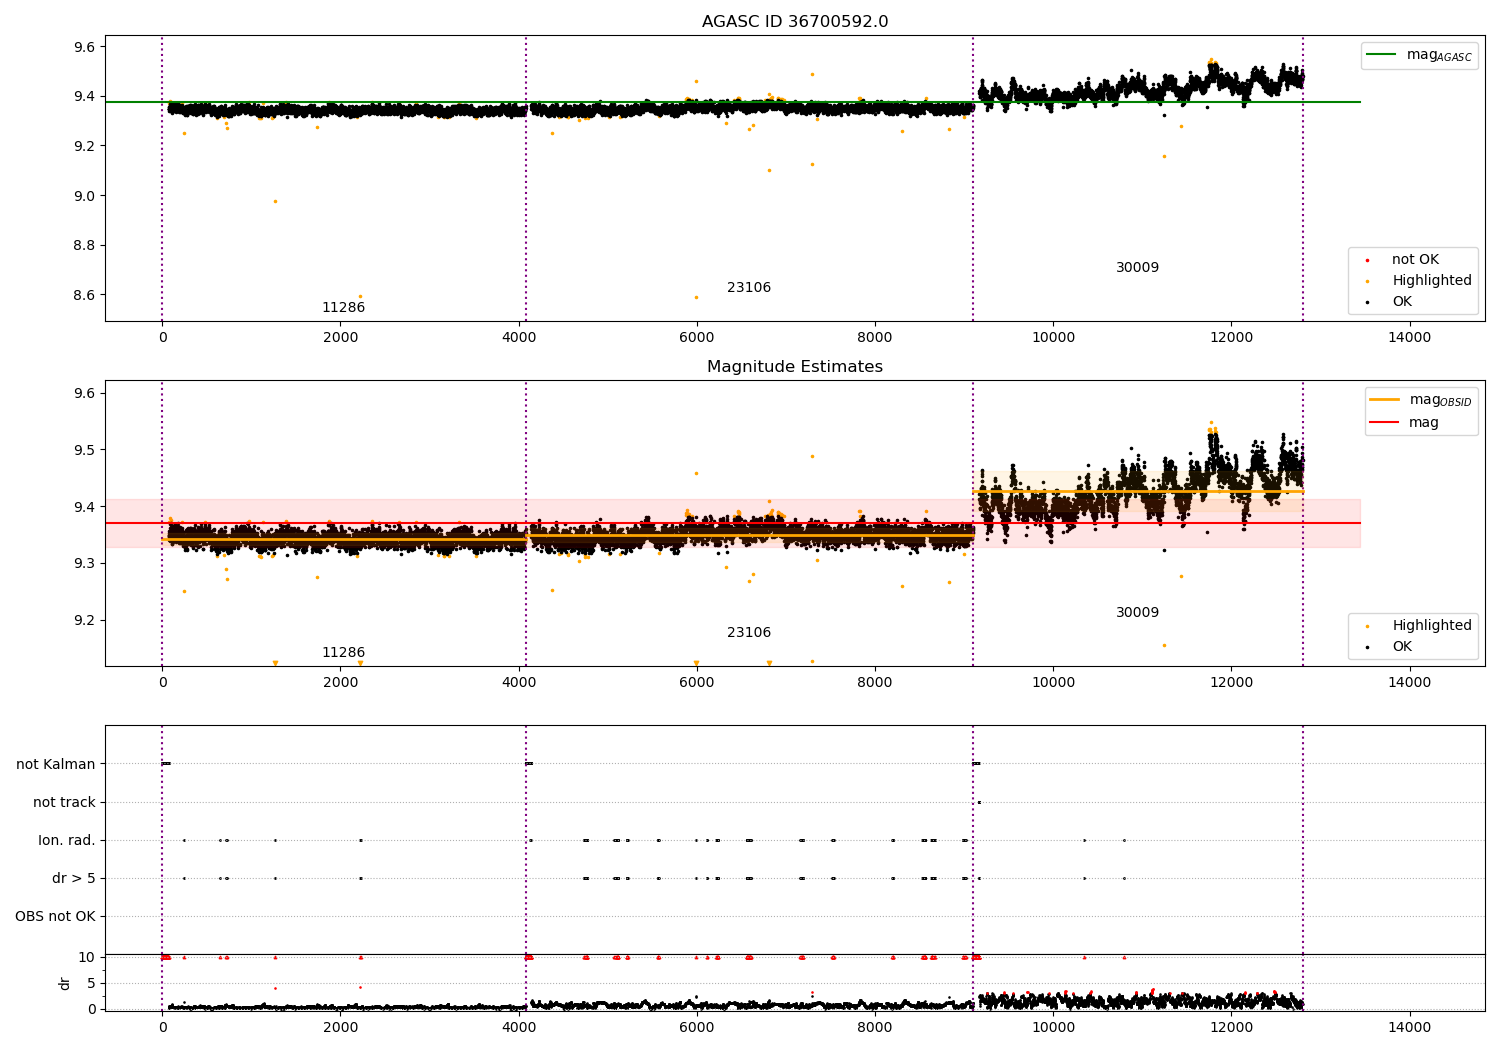Click the 'not Kalman' row label
Screen dimensions: 1500x1050
(x=56, y=765)
